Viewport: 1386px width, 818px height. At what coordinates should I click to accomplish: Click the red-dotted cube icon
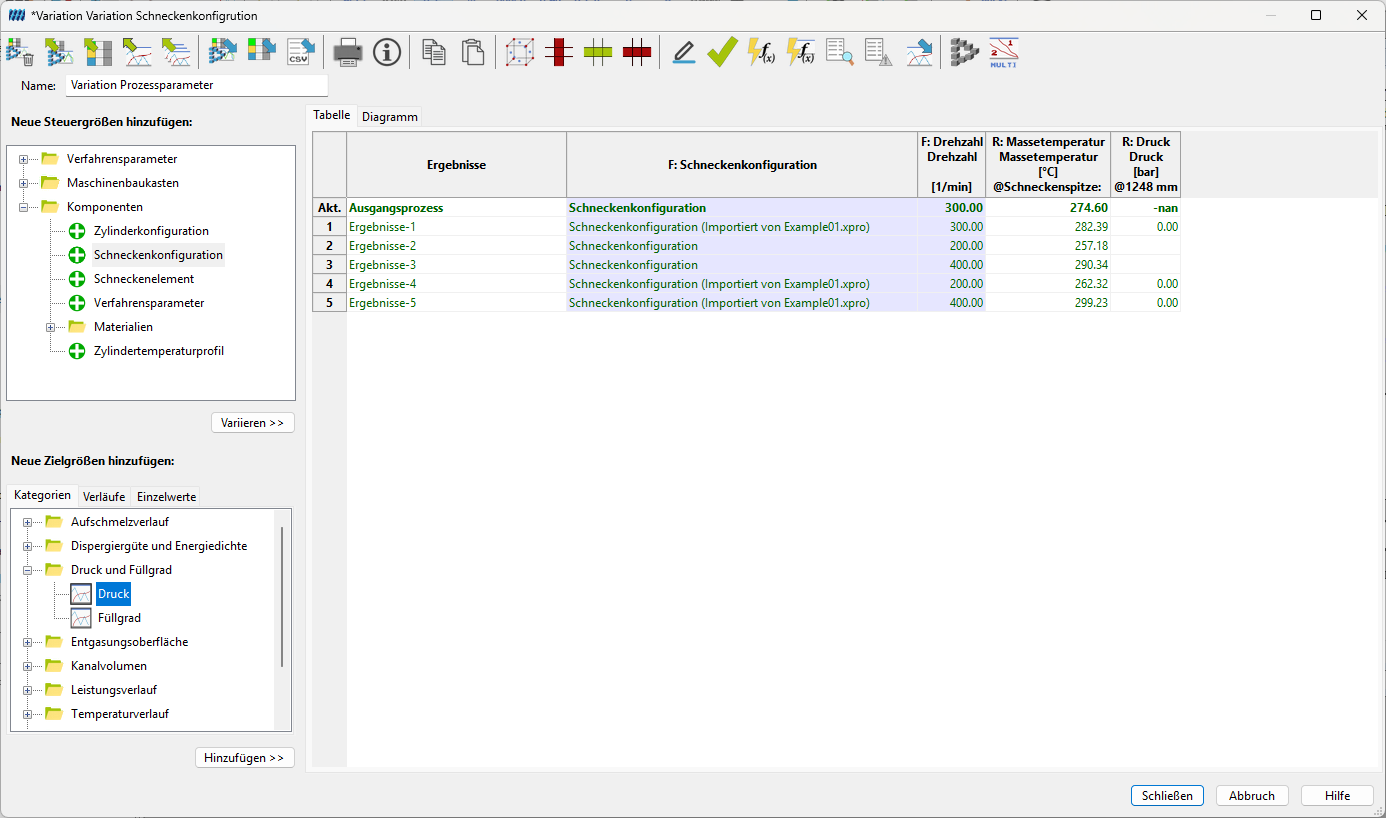(x=520, y=52)
